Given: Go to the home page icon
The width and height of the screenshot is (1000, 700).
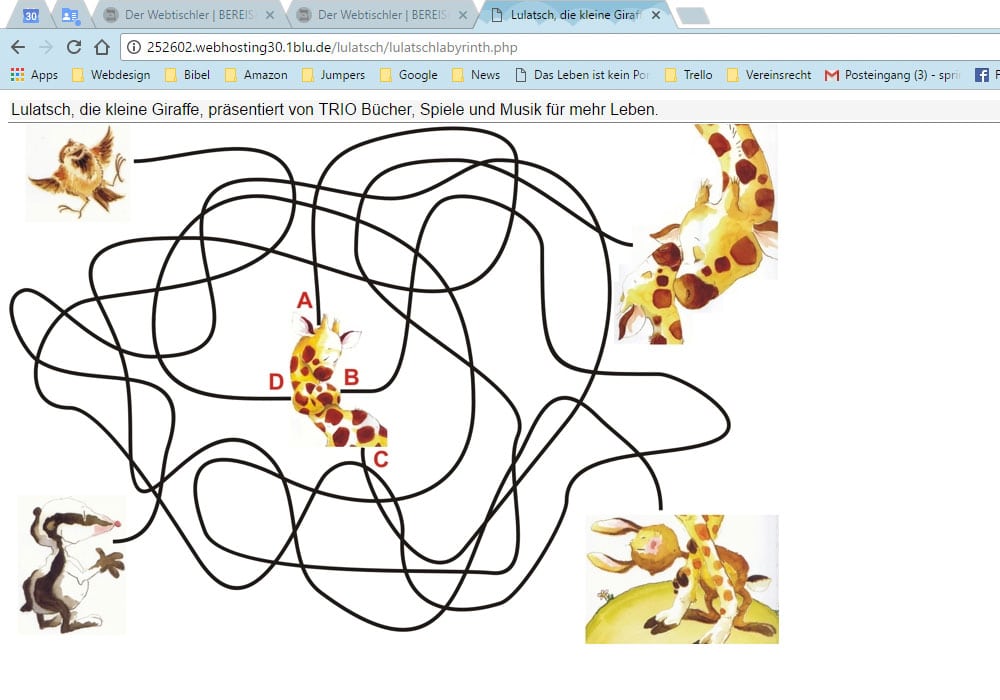Looking at the screenshot, I should click(102, 47).
